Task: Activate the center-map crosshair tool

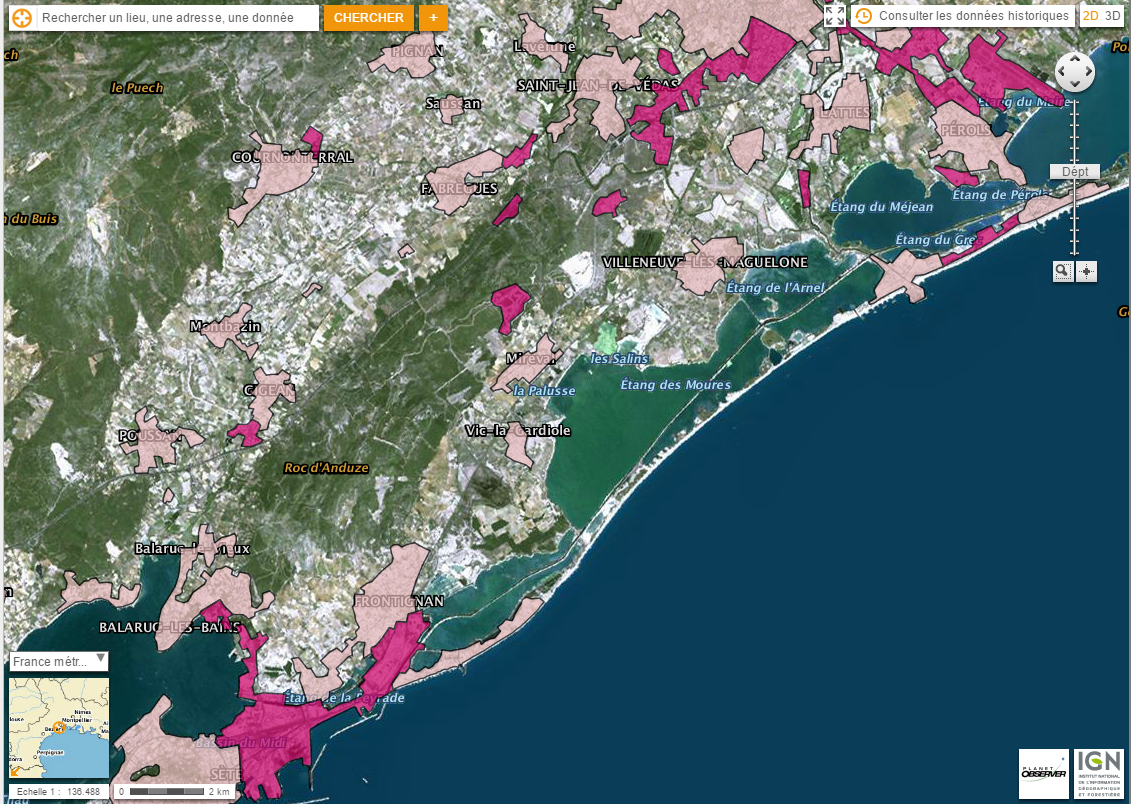Action: pos(1086,271)
